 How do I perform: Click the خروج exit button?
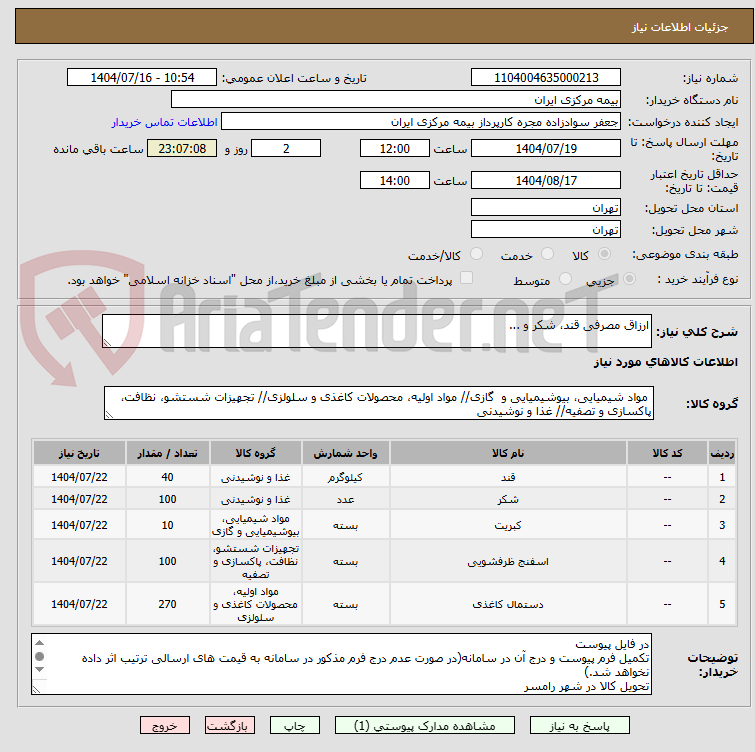pos(165,725)
